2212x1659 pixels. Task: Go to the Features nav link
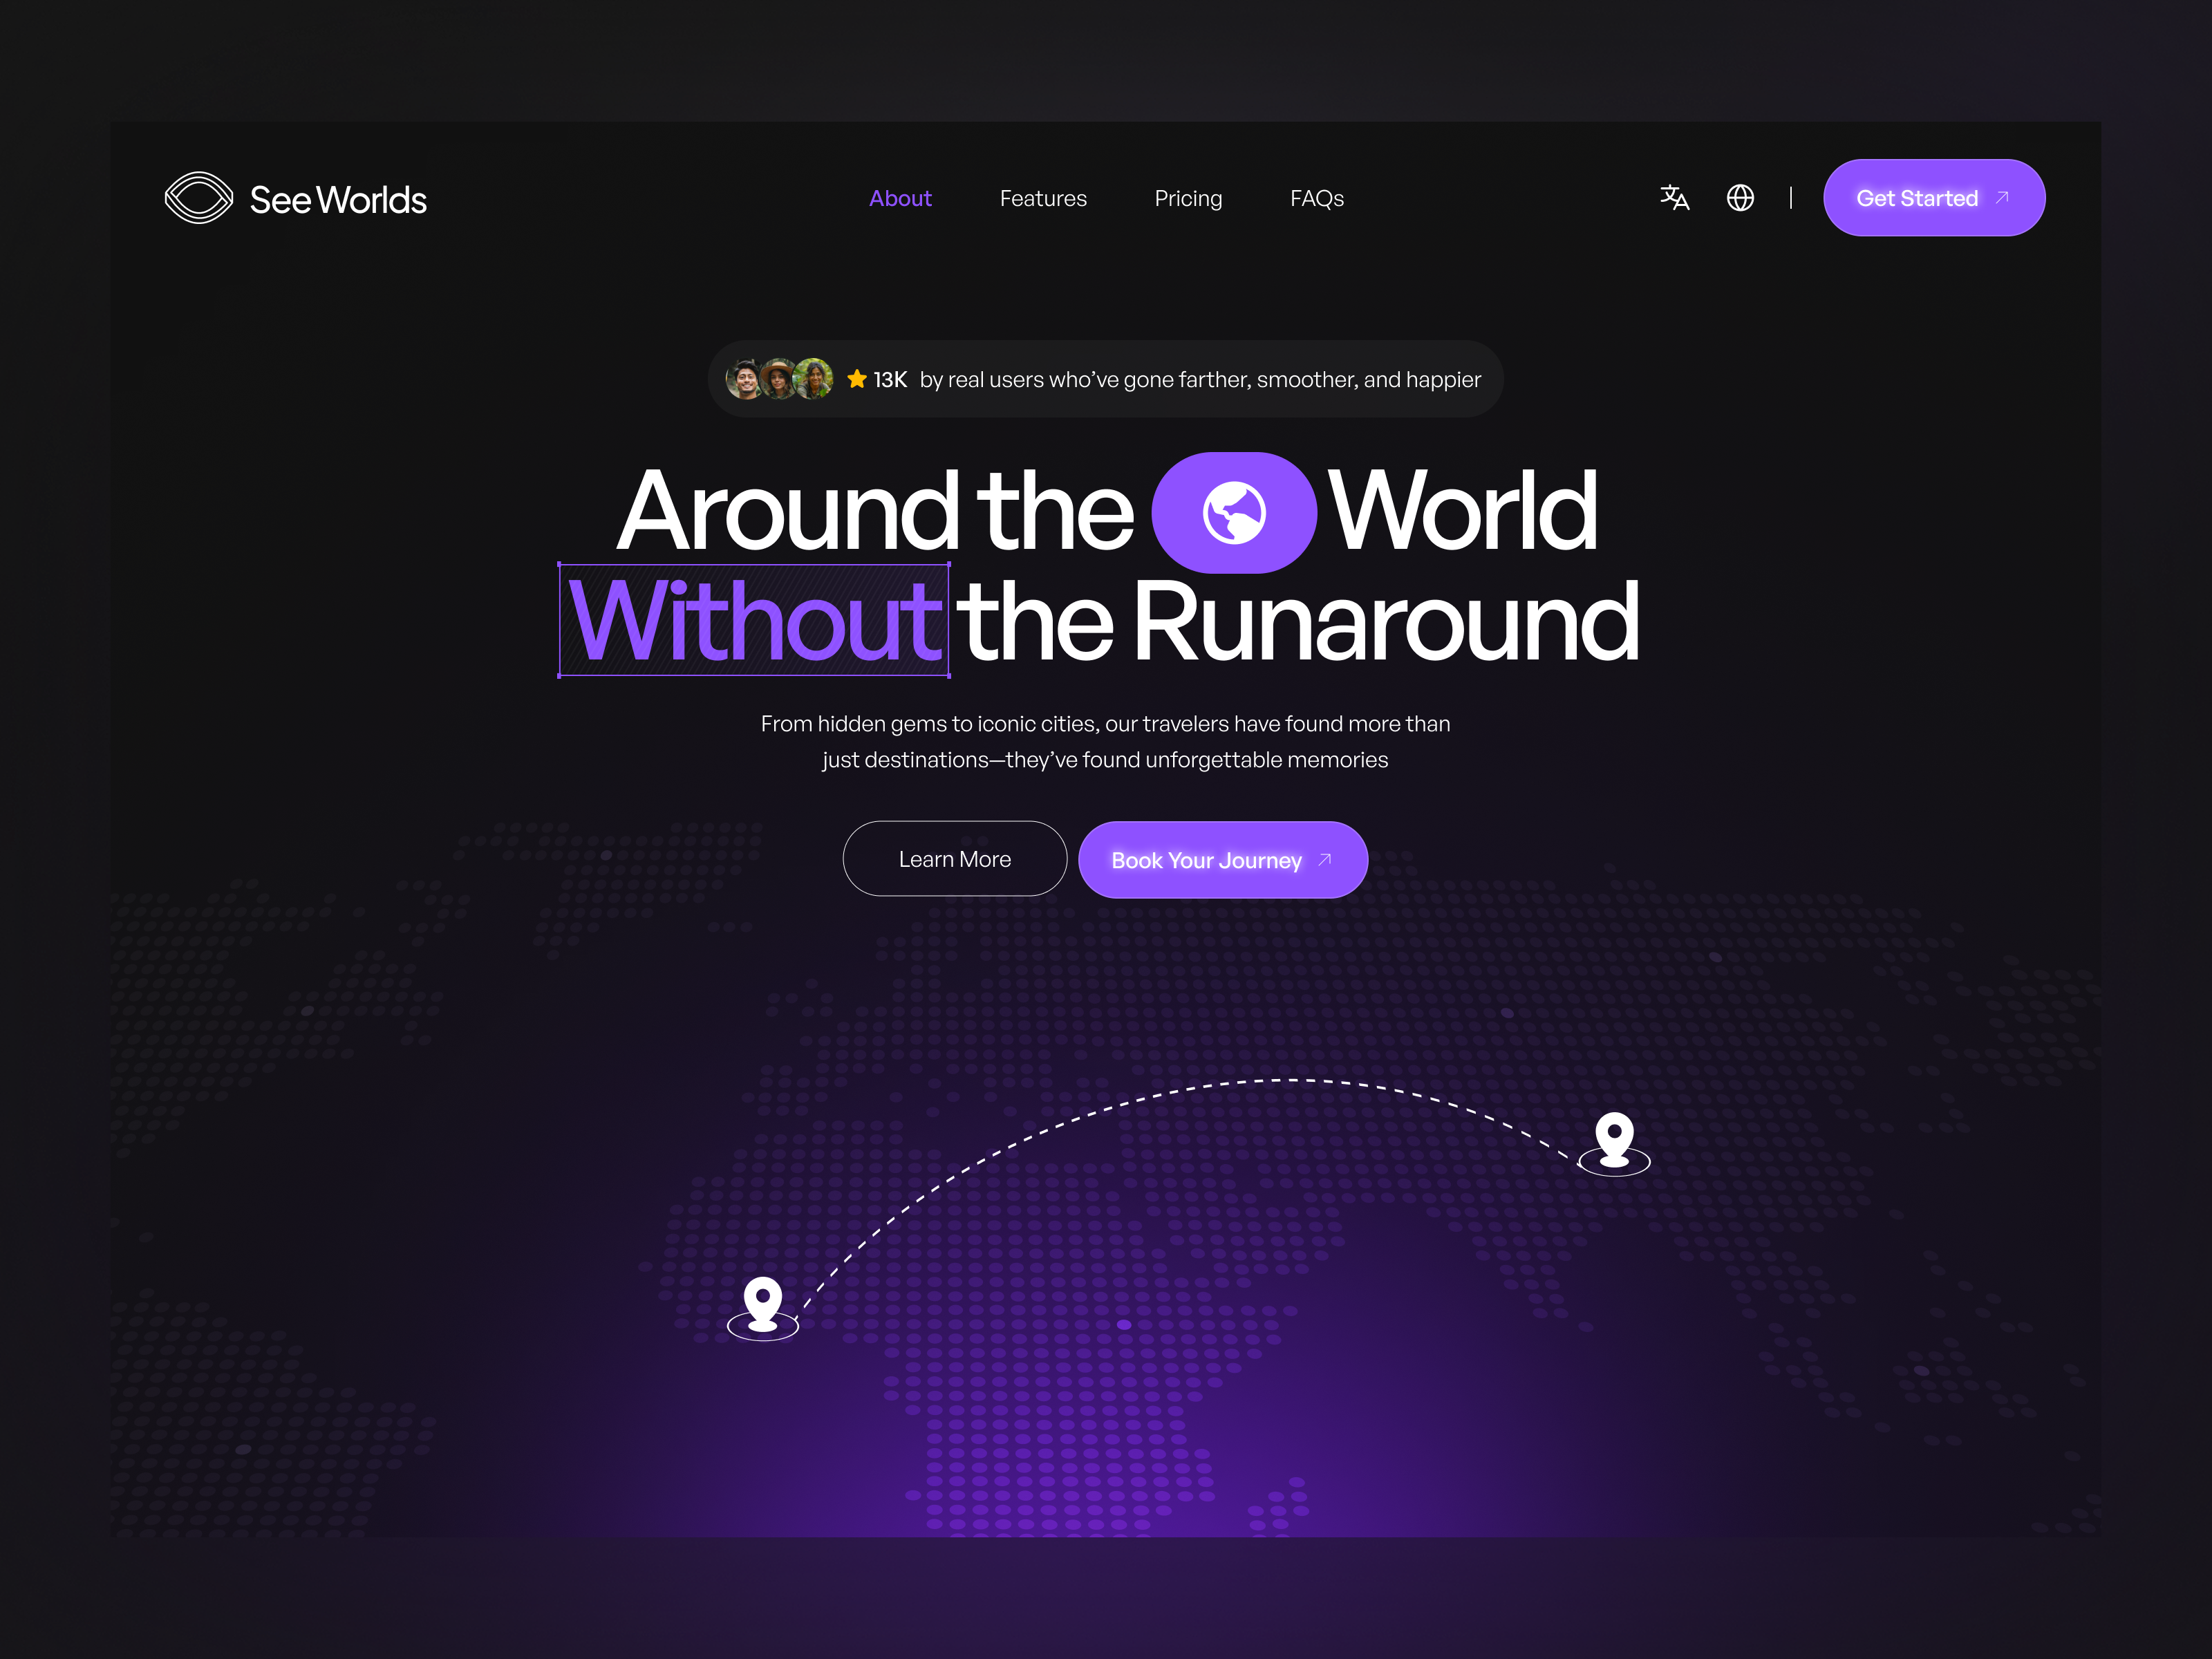coord(1043,198)
